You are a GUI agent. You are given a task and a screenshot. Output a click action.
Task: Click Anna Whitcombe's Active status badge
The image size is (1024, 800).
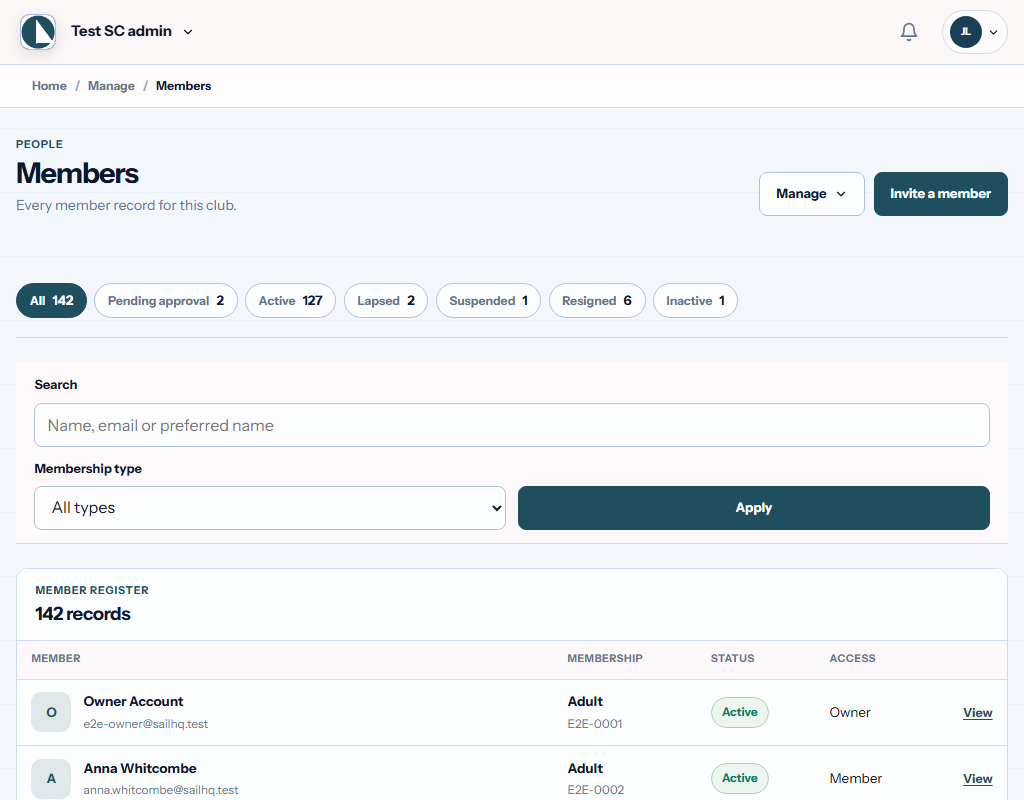740,778
